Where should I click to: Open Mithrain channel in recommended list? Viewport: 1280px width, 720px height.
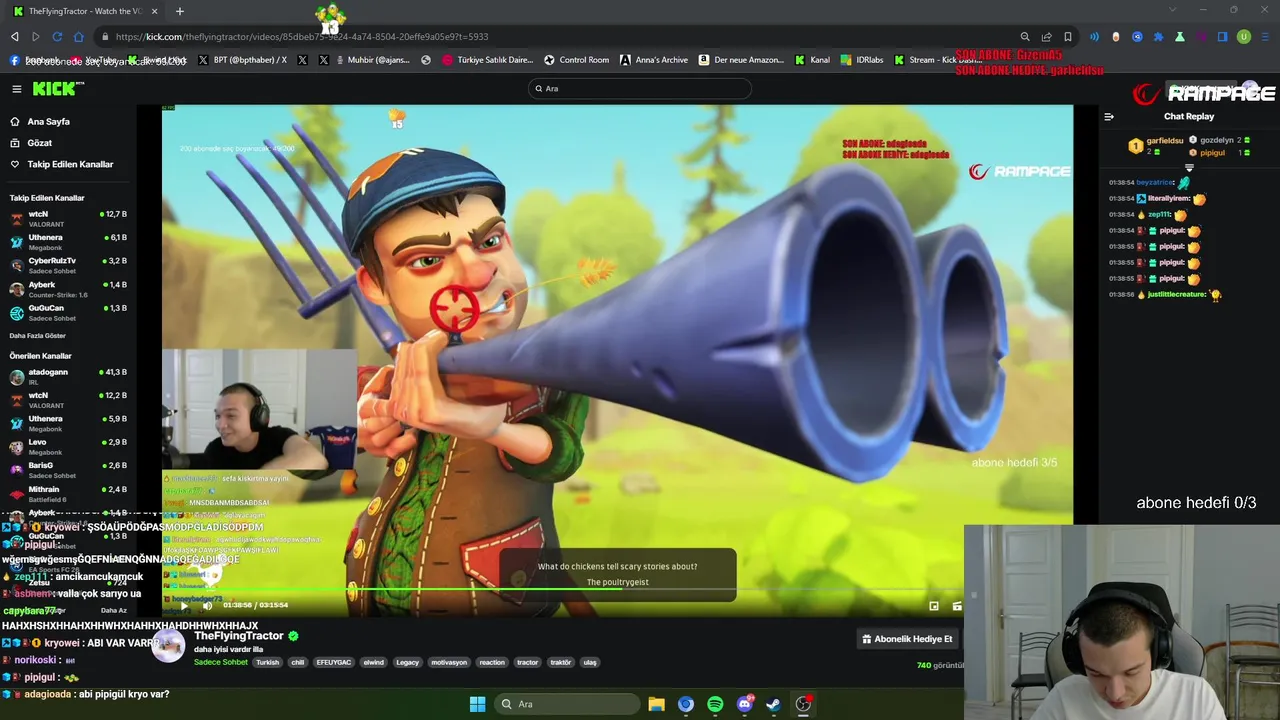click(68, 493)
